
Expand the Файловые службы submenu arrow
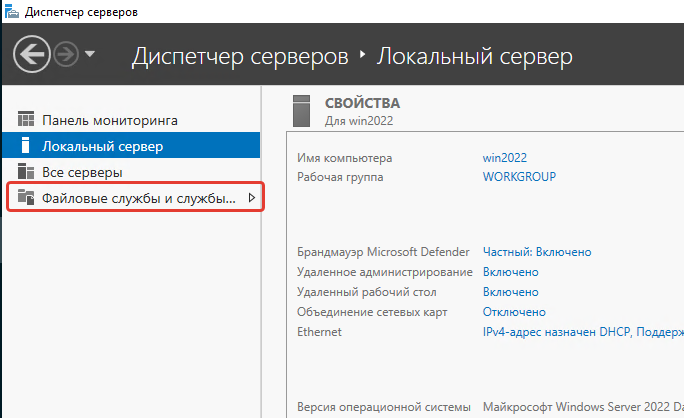(251, 198)
